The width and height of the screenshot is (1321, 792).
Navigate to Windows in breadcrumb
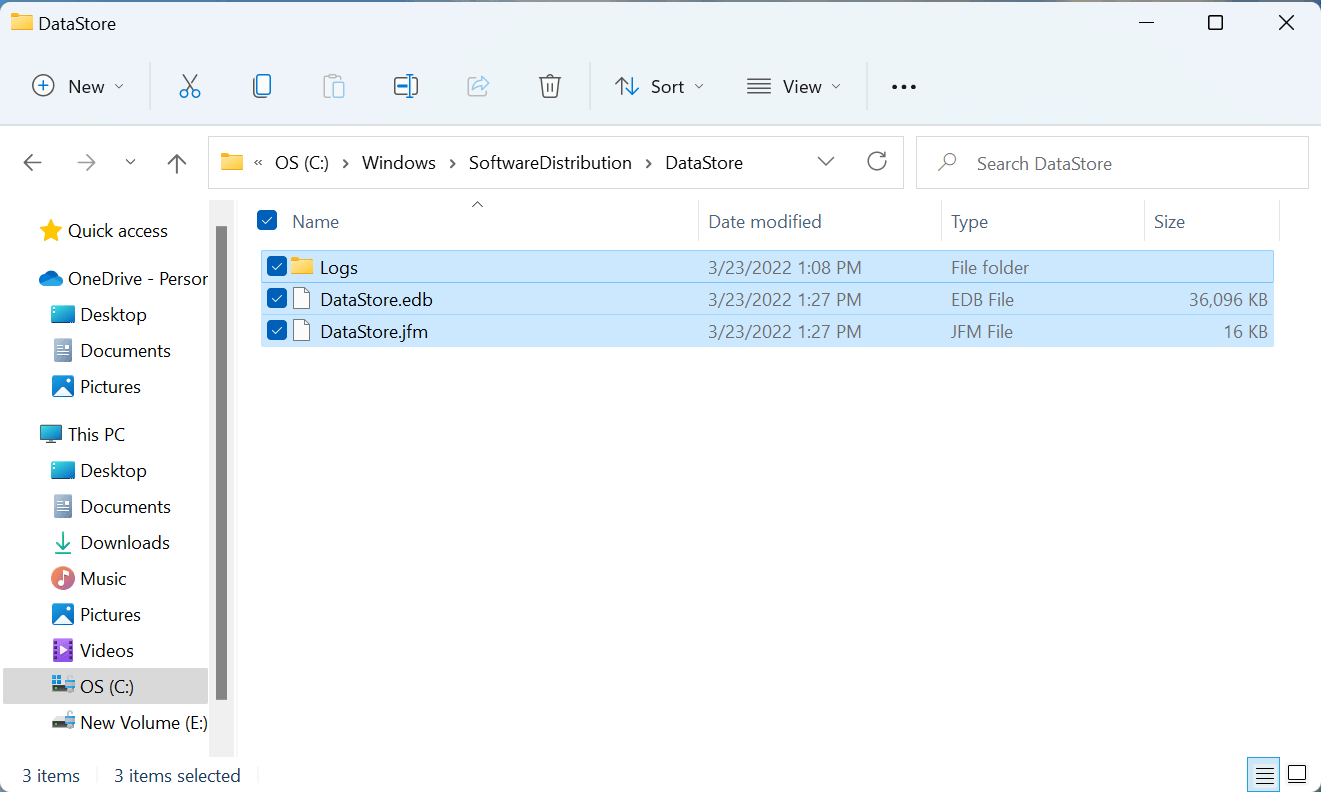[x=399, y=163]
